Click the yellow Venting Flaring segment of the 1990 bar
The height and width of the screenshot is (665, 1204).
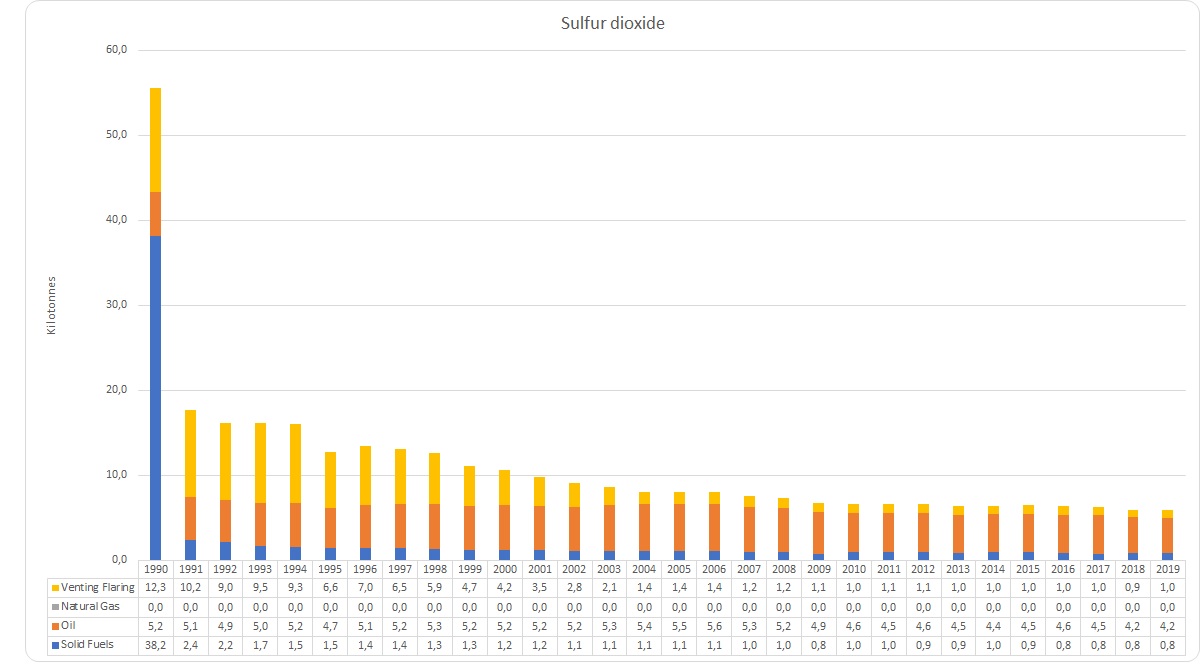pyautogui.click(x=155, y=139)
